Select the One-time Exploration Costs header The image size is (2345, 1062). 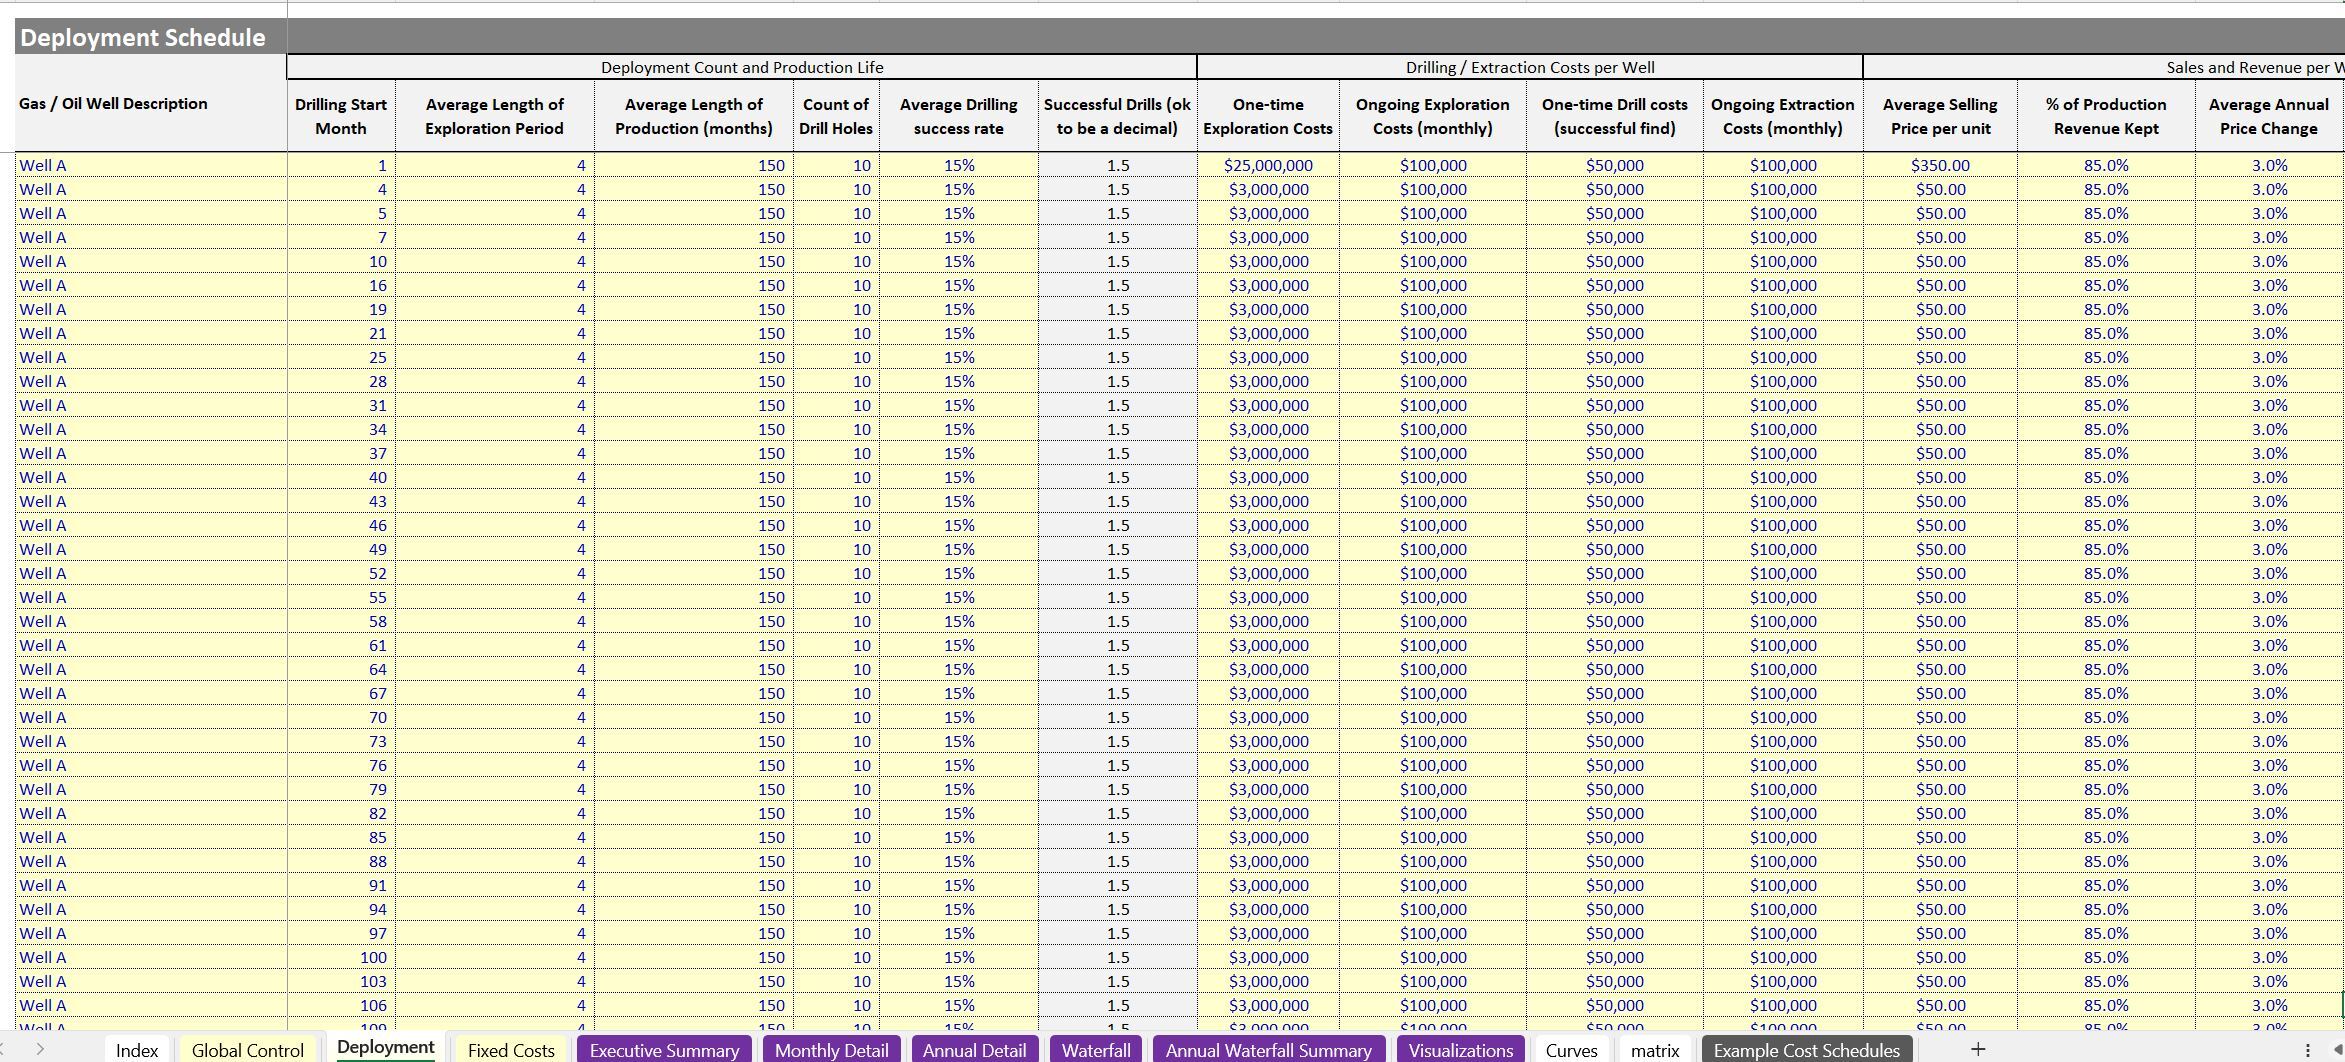point(1268,116)
